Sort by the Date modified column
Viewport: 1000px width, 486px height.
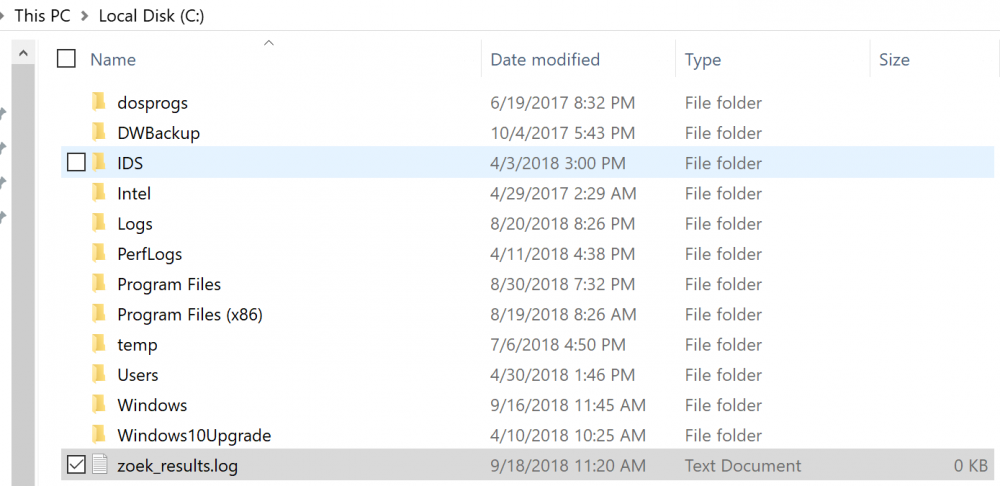[x=545, y=60]
